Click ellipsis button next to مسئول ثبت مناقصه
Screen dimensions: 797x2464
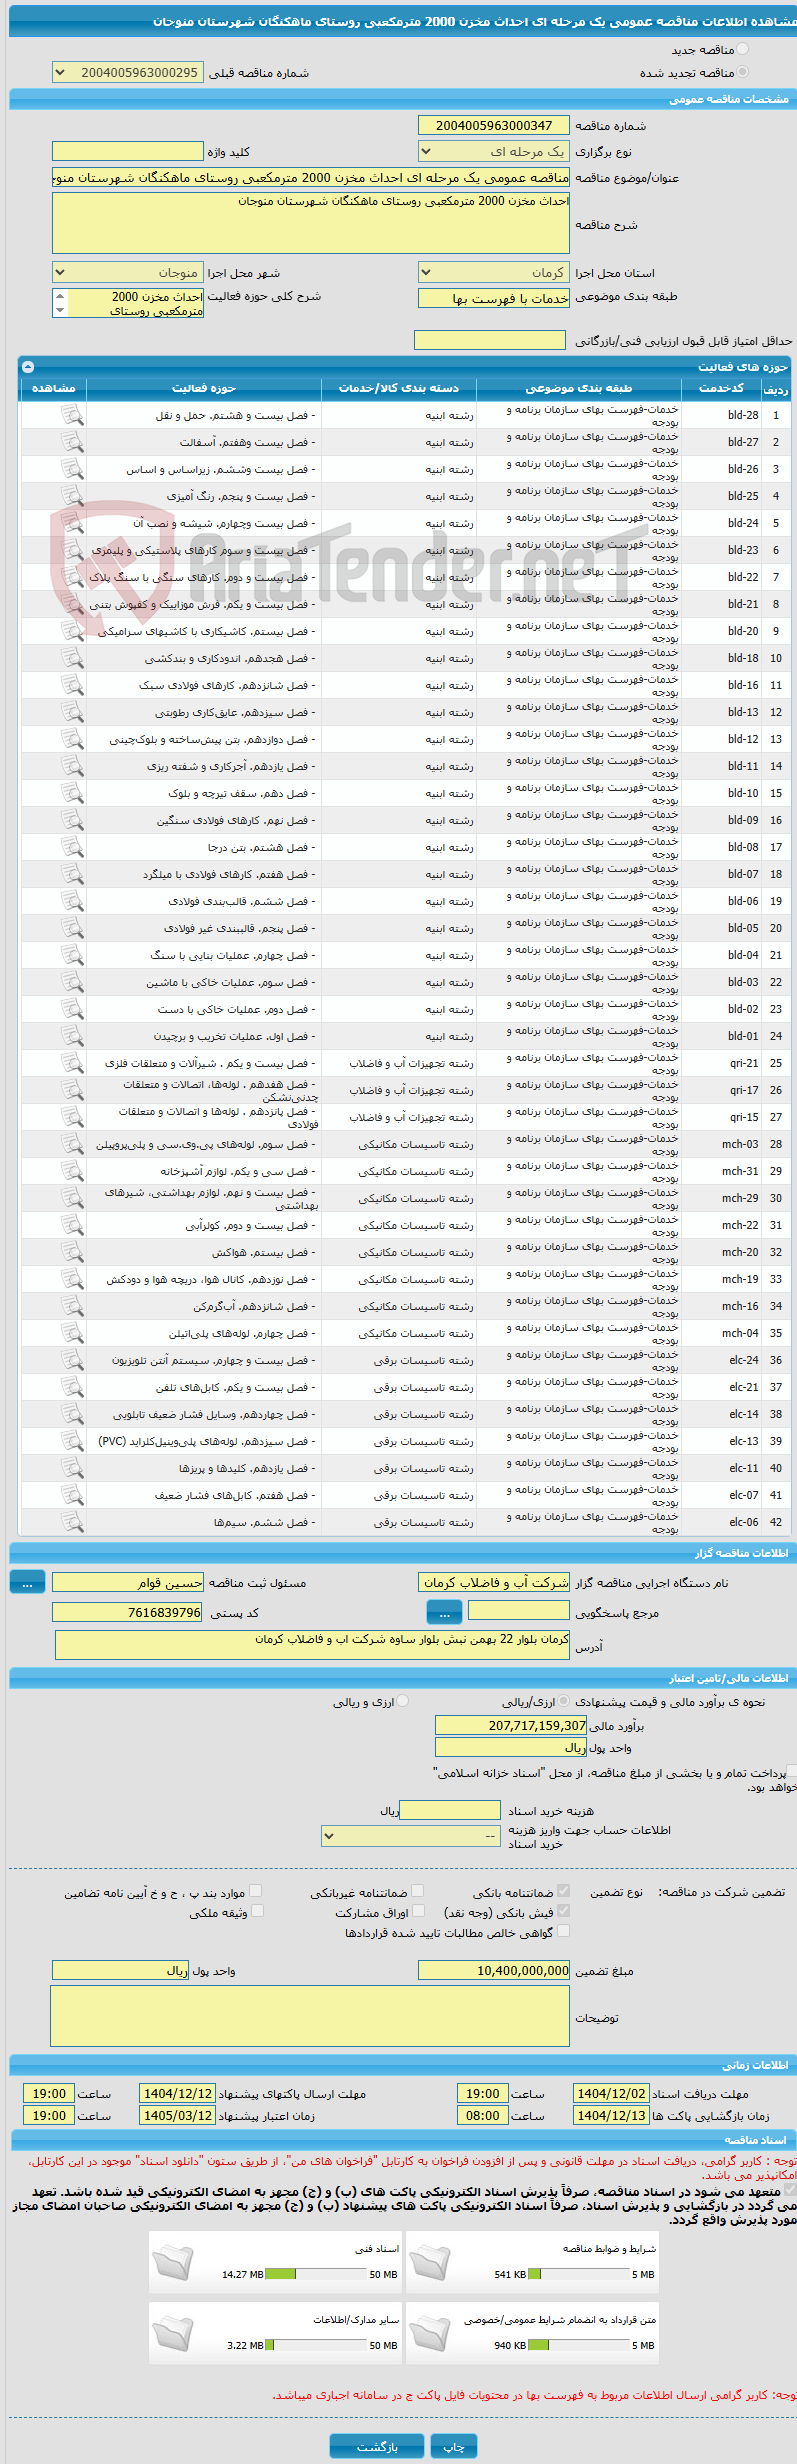tap(27, 1582)
